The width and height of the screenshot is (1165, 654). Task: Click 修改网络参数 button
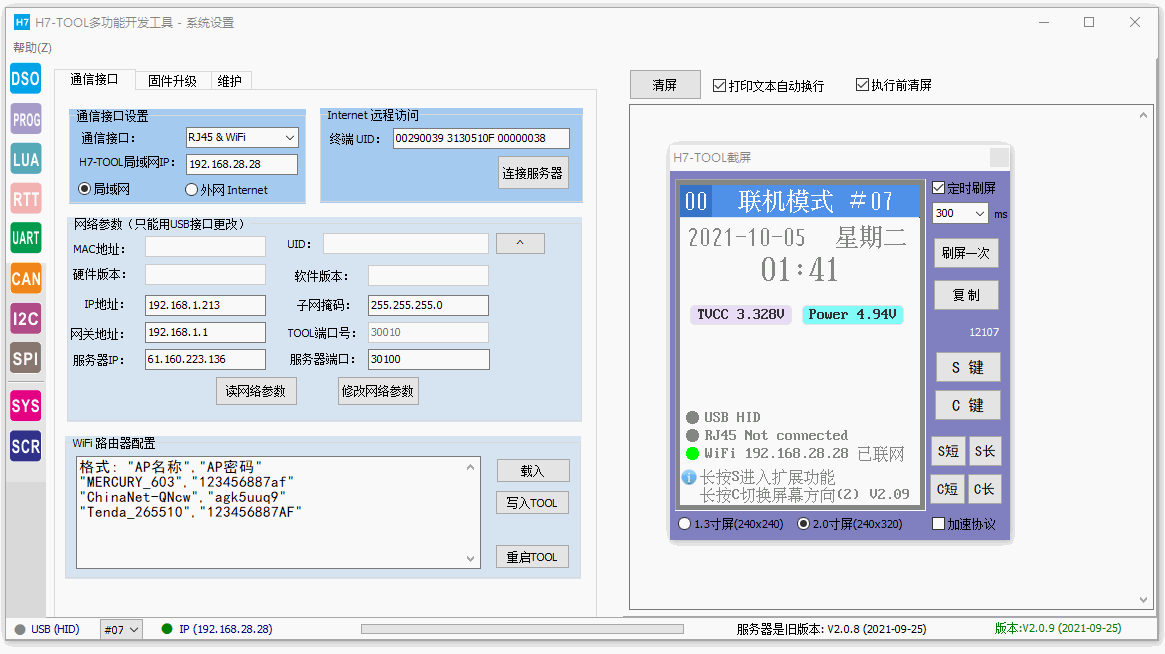pyautogui.click(x=377, y=391)
